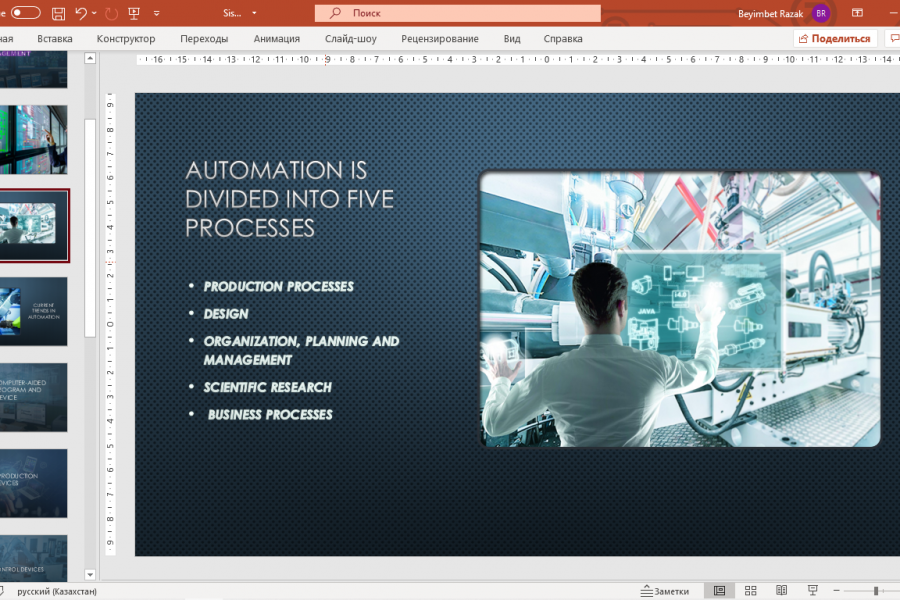This screenshot has height=600, width=900.
Task: Switch to Normal view in status bar
Action: click(718, 591)
